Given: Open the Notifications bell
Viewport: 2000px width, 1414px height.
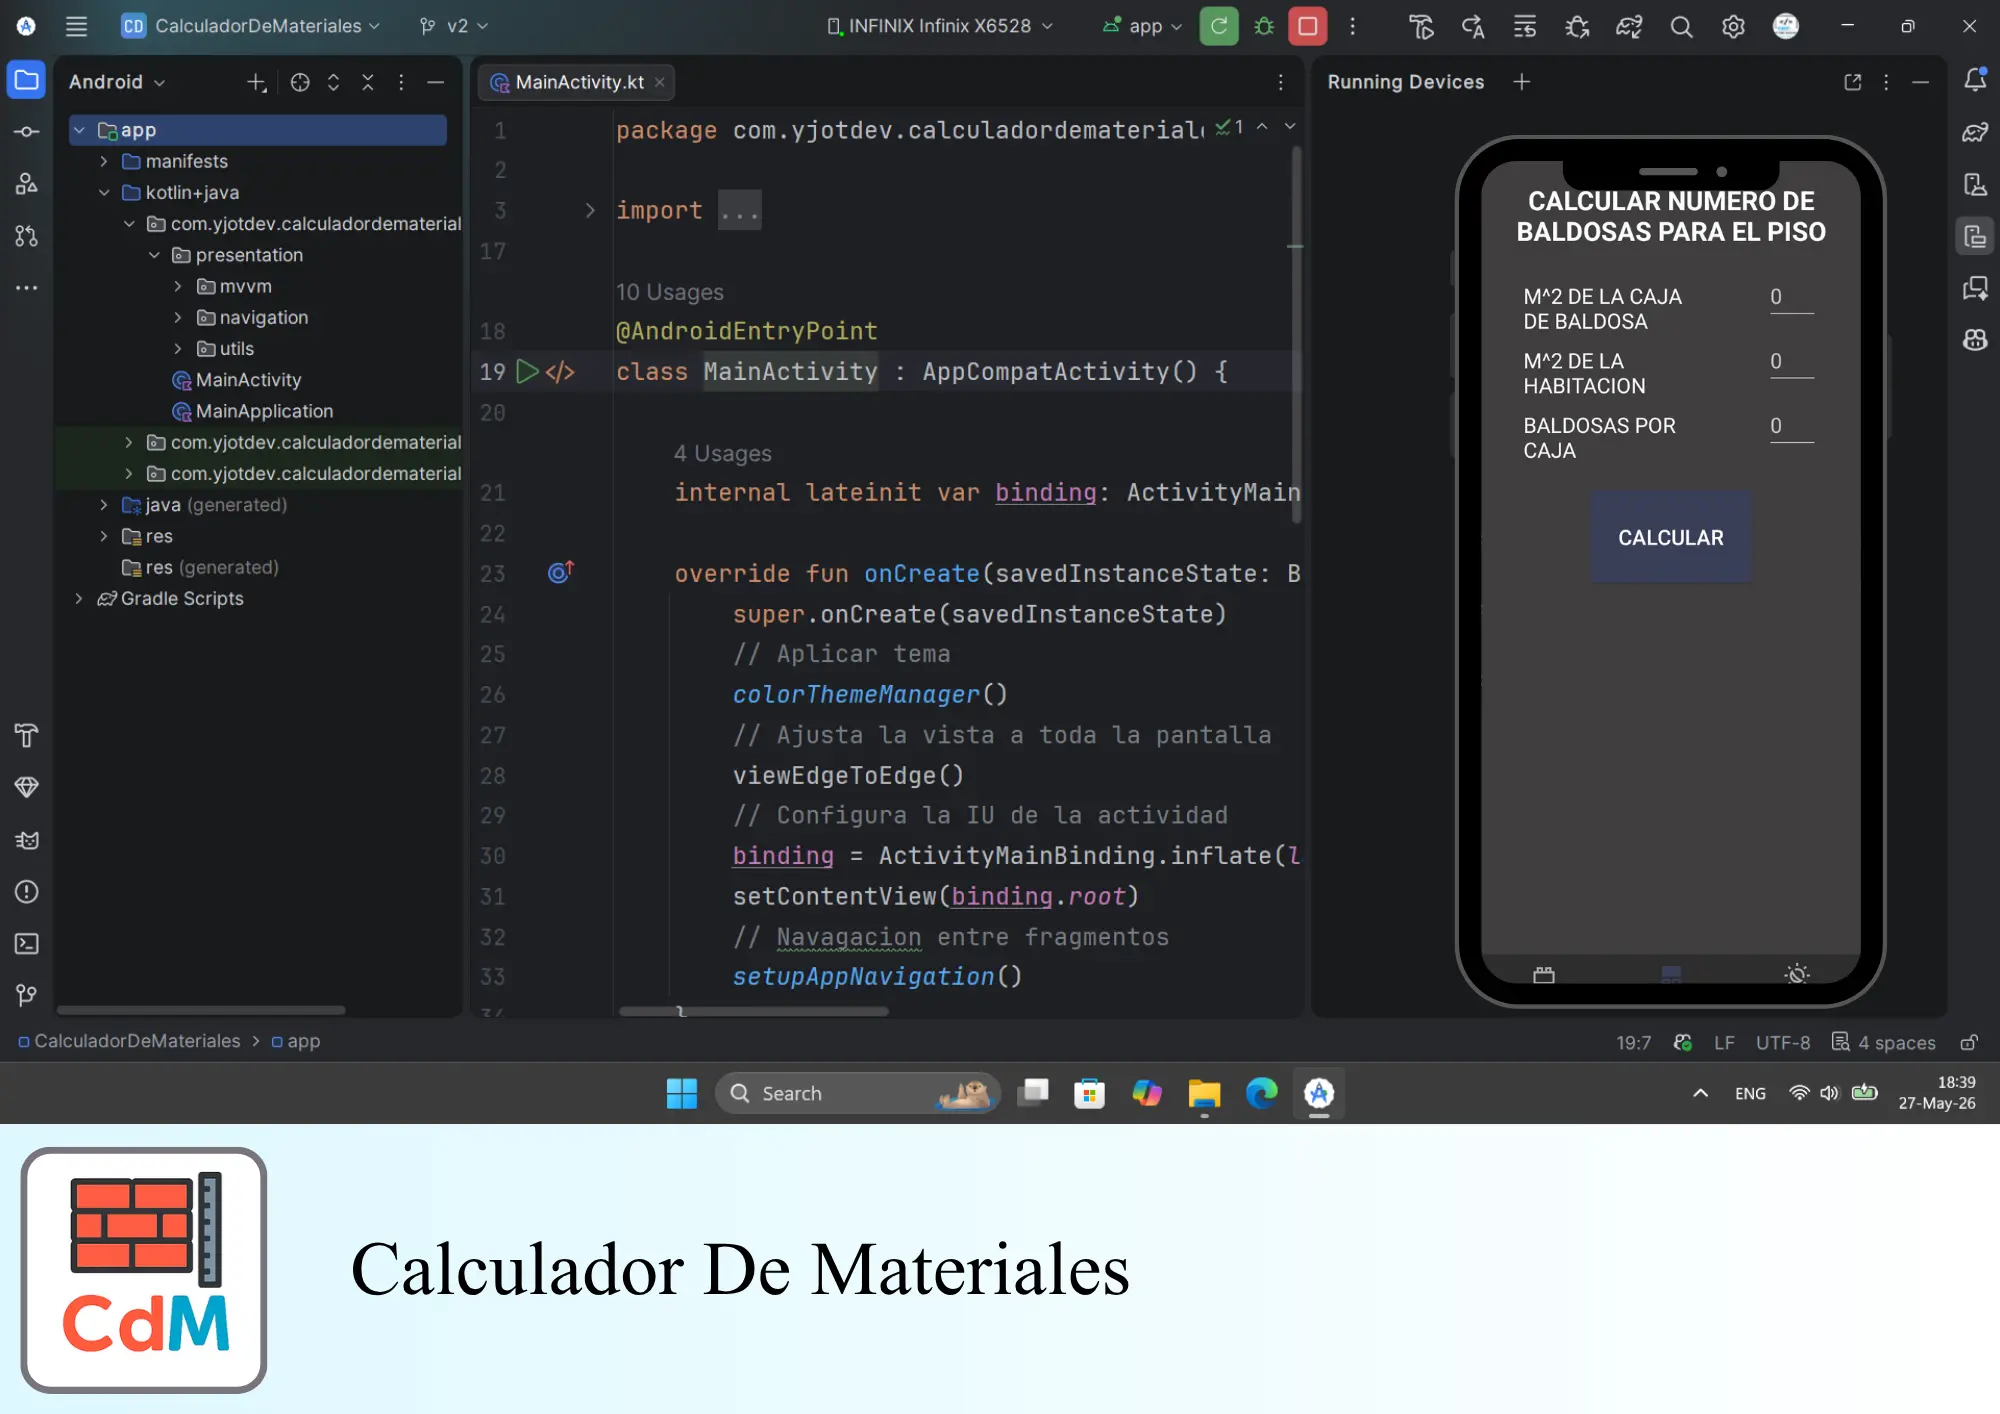Looking at the screenshot, I should [x=1975, y=80].
